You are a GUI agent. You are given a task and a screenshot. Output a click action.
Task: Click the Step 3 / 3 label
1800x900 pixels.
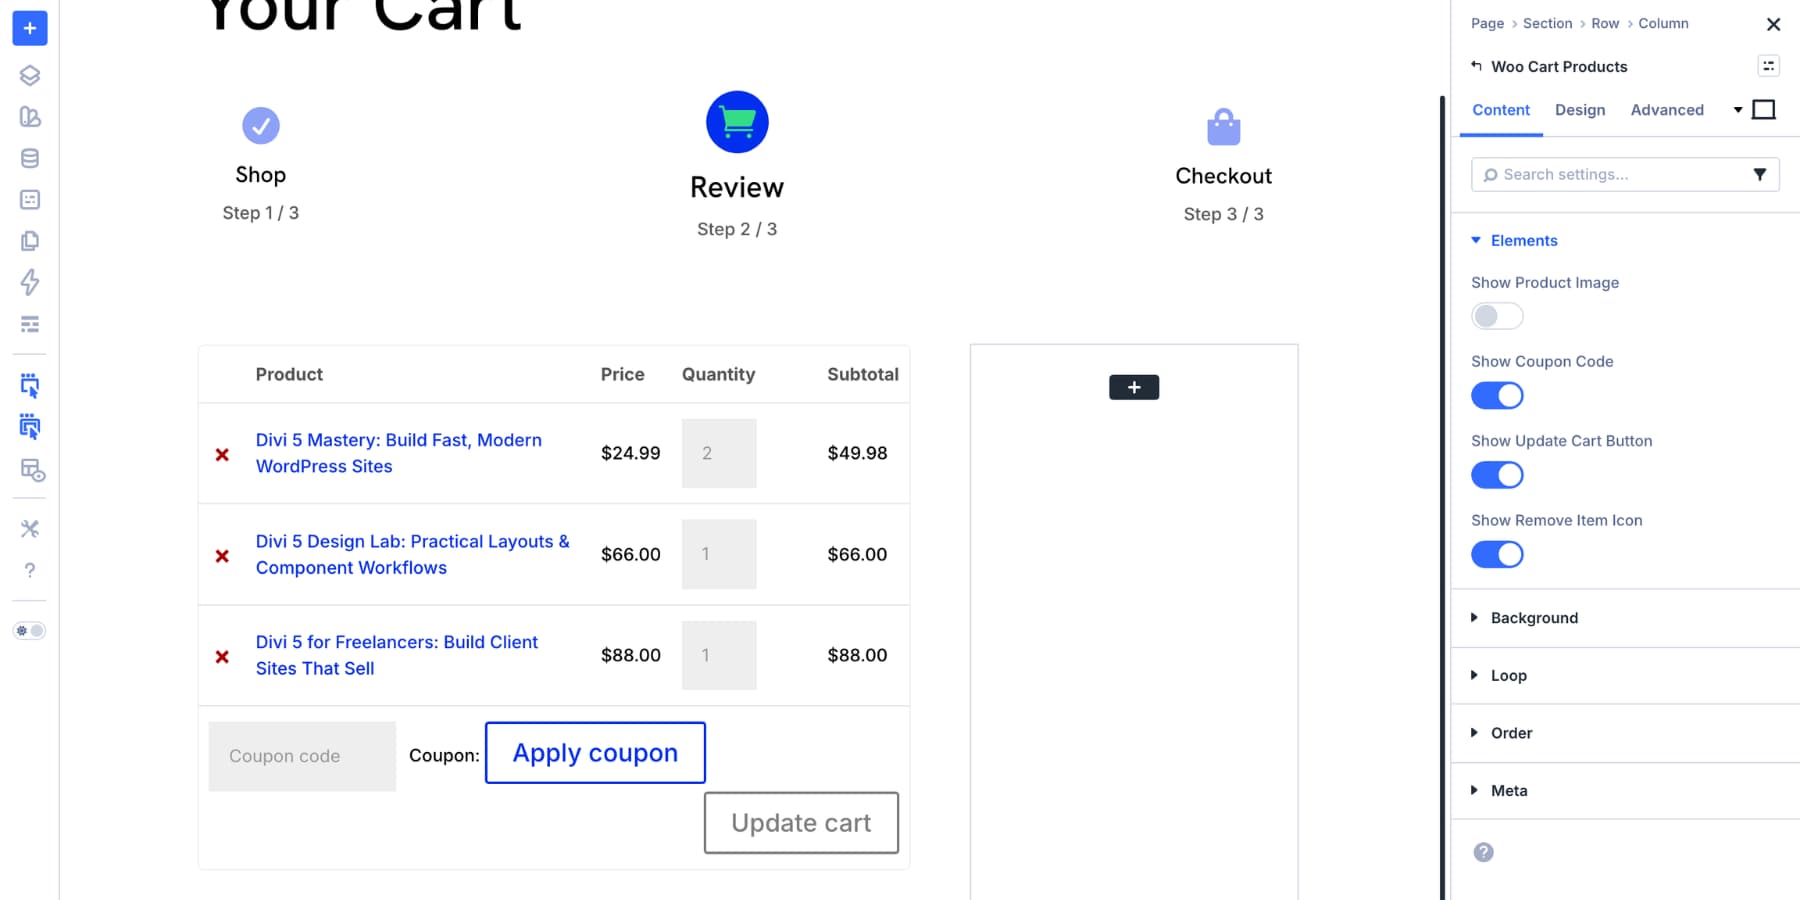(1224, 214)
